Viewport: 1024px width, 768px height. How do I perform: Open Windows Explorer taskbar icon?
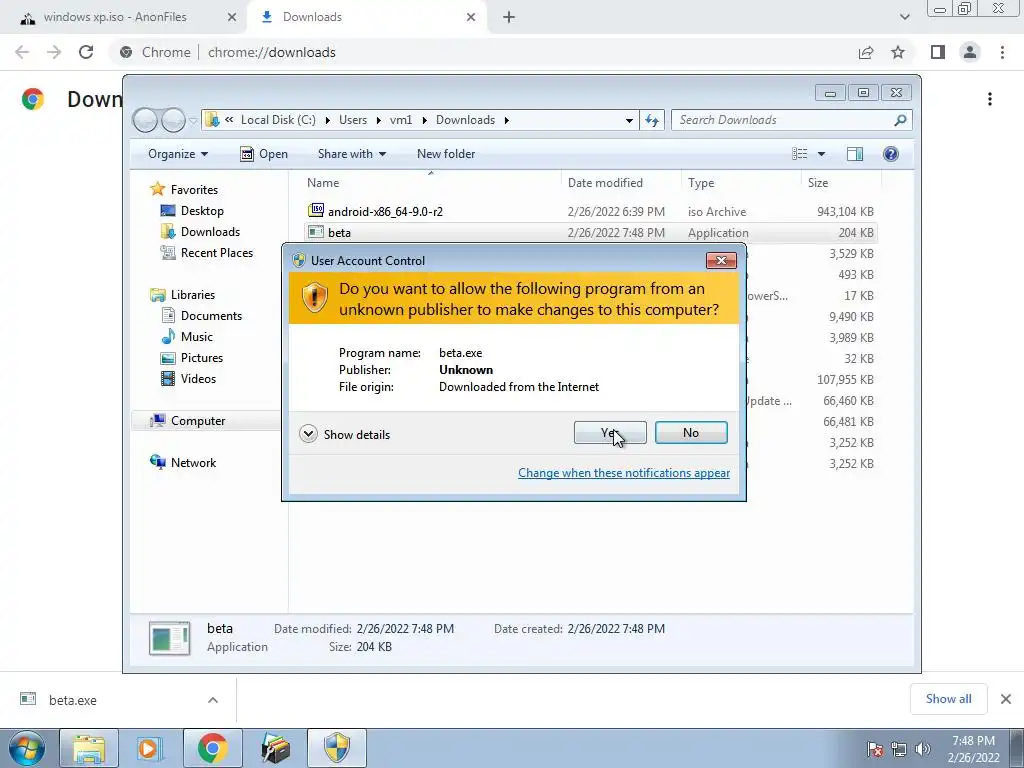(89, 748)
